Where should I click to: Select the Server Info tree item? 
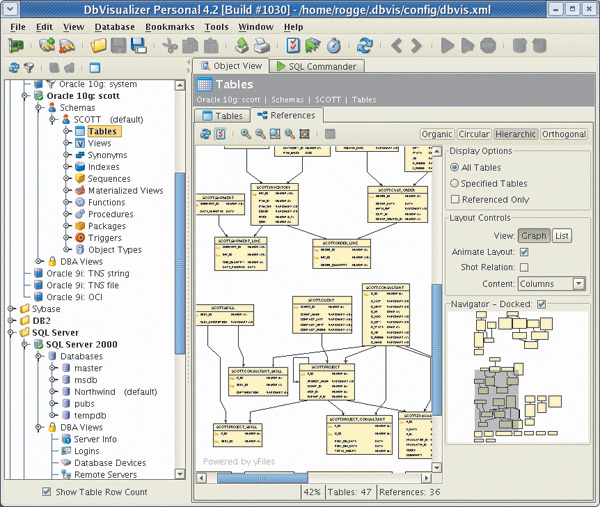pos(95,439)
